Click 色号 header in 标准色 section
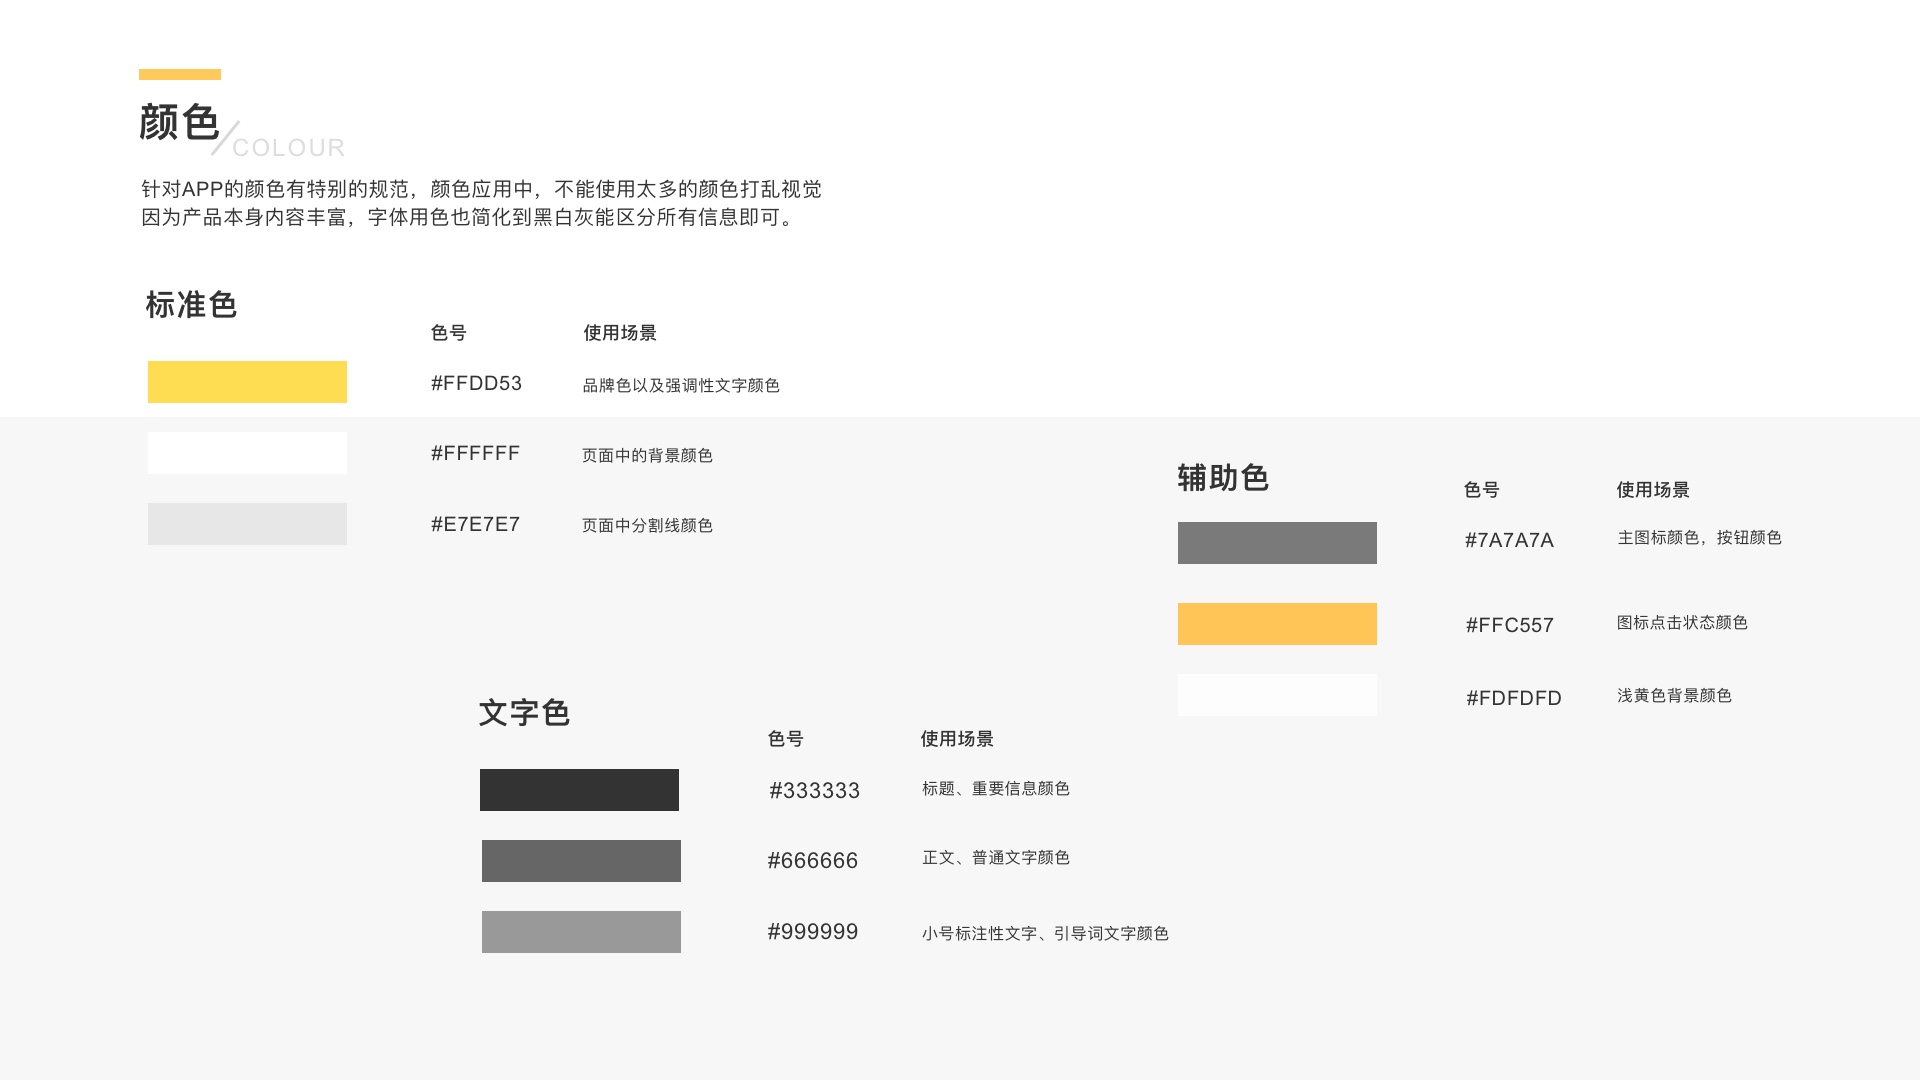 point(448,333)
